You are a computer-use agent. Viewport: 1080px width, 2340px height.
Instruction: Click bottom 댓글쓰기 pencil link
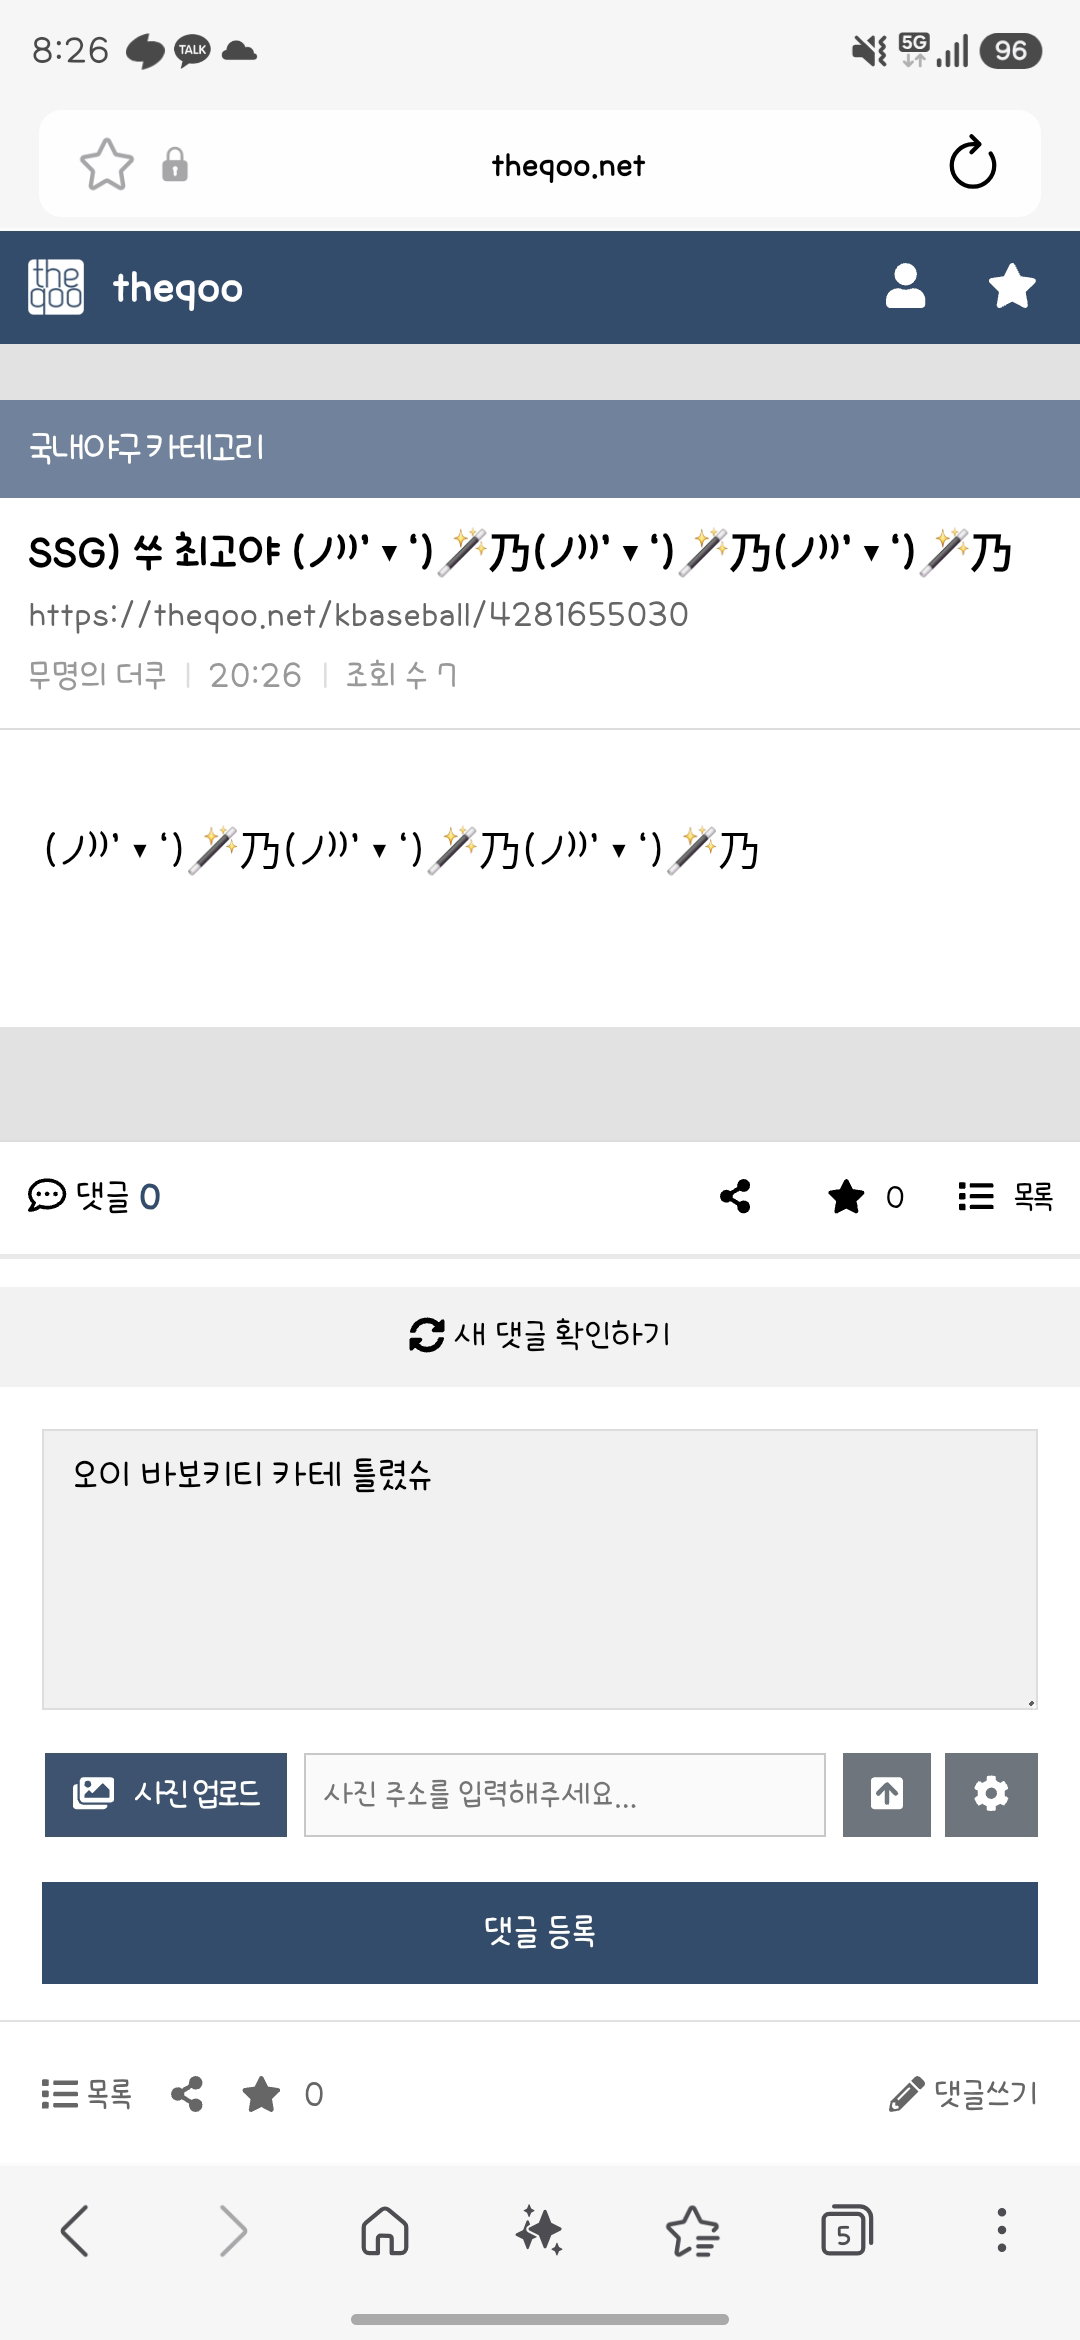coord(963,2093)
